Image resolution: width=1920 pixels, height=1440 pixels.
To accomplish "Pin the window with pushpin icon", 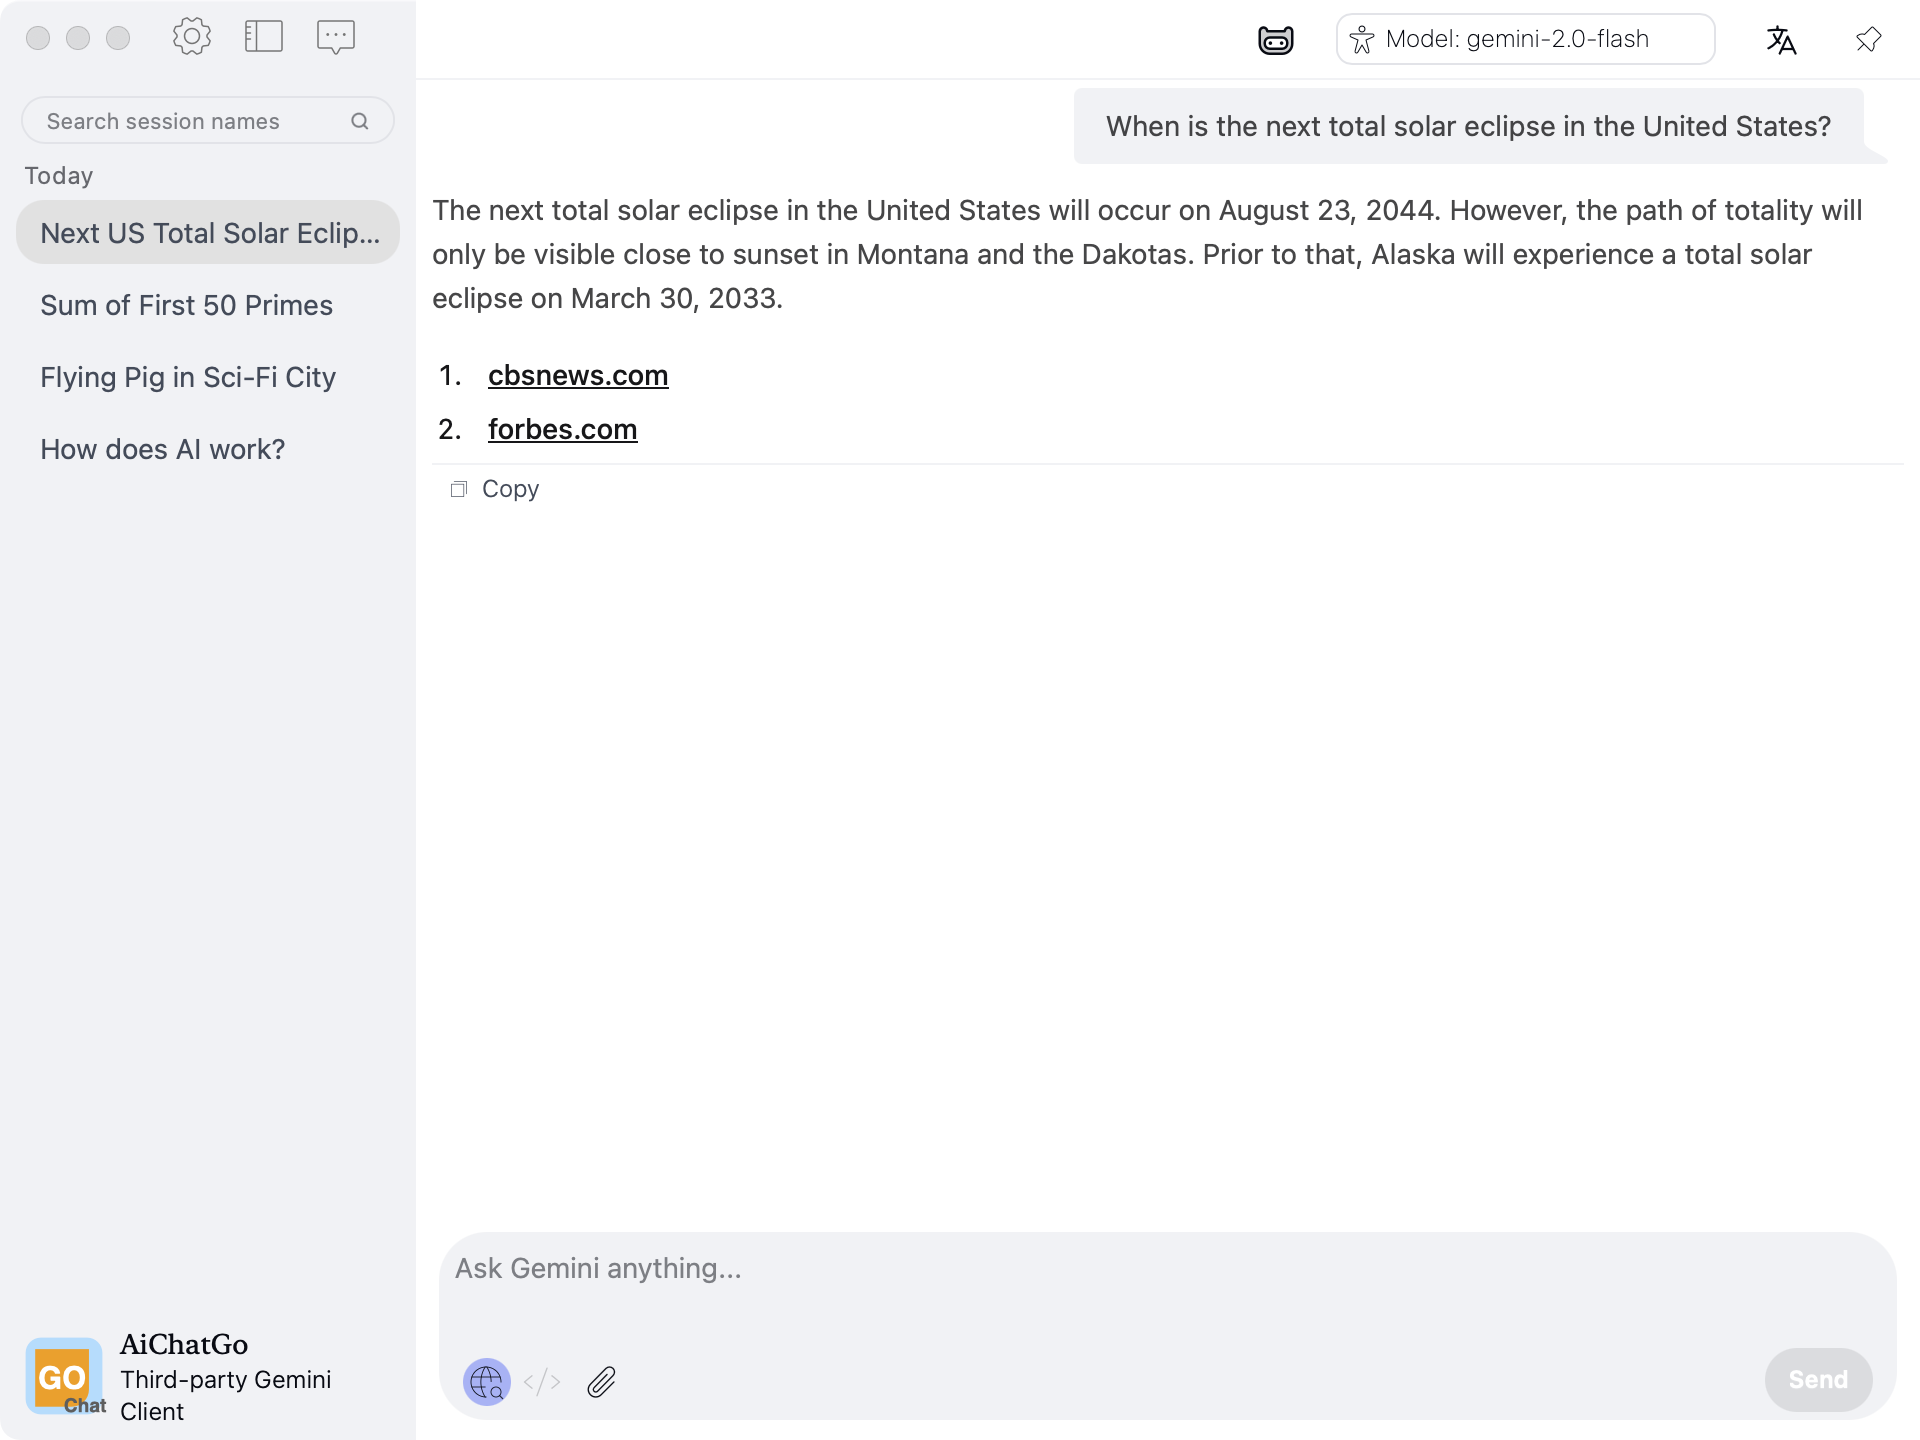I will click(1868, 40).
